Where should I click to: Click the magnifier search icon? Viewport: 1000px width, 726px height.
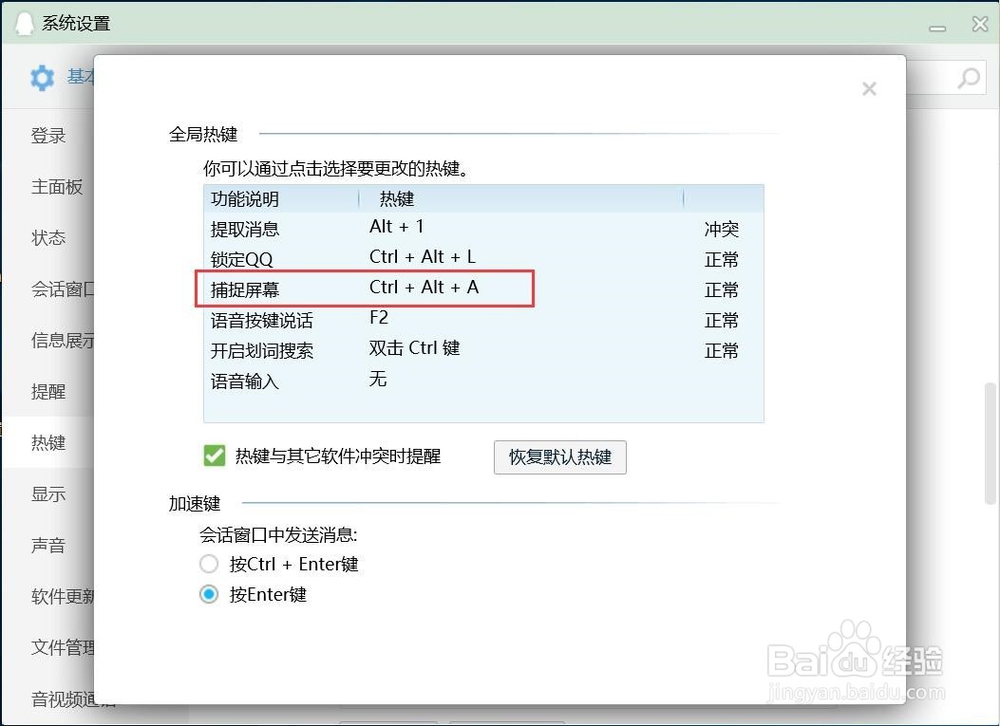click(968, 77)
